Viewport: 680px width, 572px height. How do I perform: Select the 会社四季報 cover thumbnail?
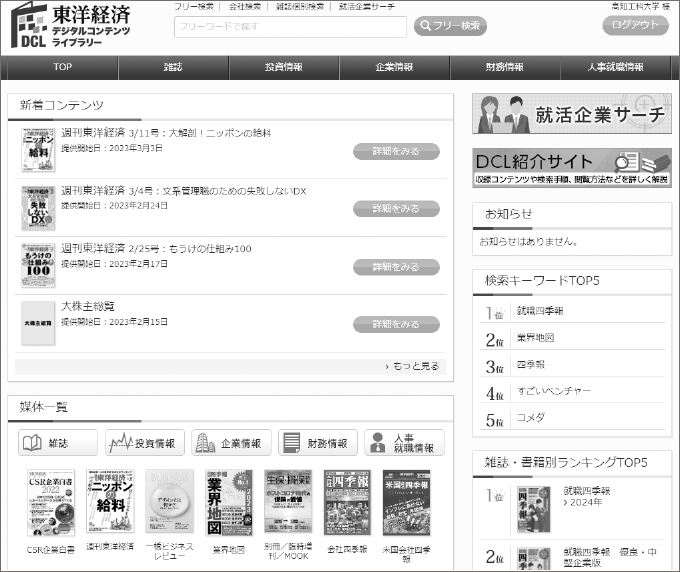tap(347, 503)
